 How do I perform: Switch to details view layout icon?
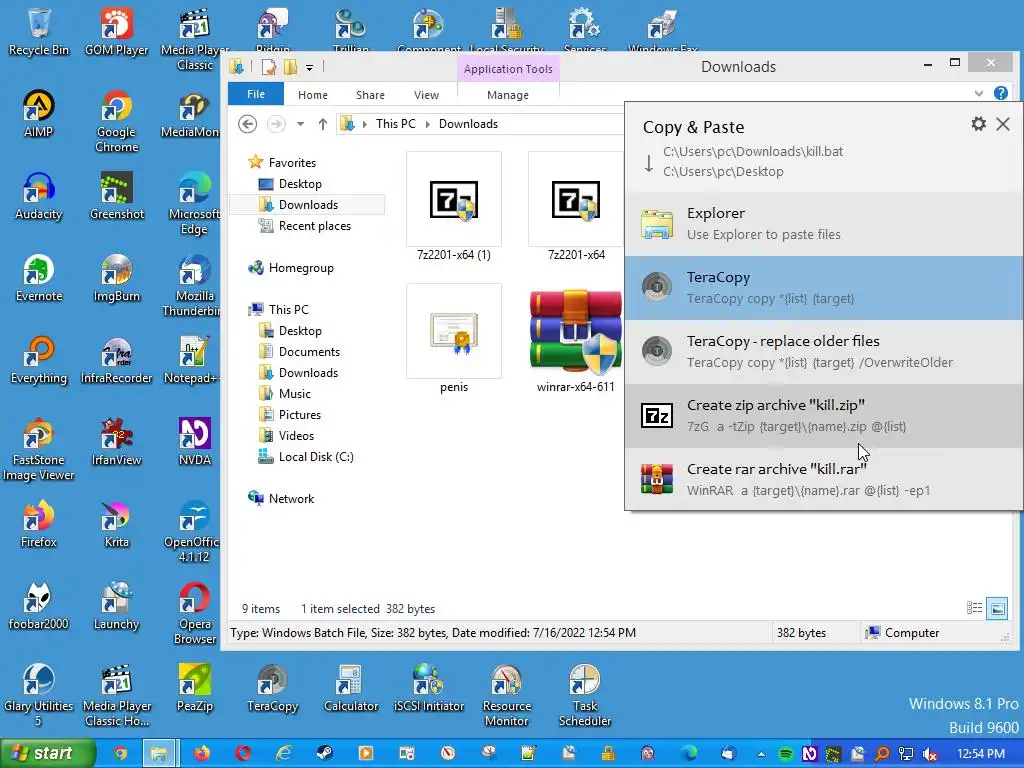(974, 608)
